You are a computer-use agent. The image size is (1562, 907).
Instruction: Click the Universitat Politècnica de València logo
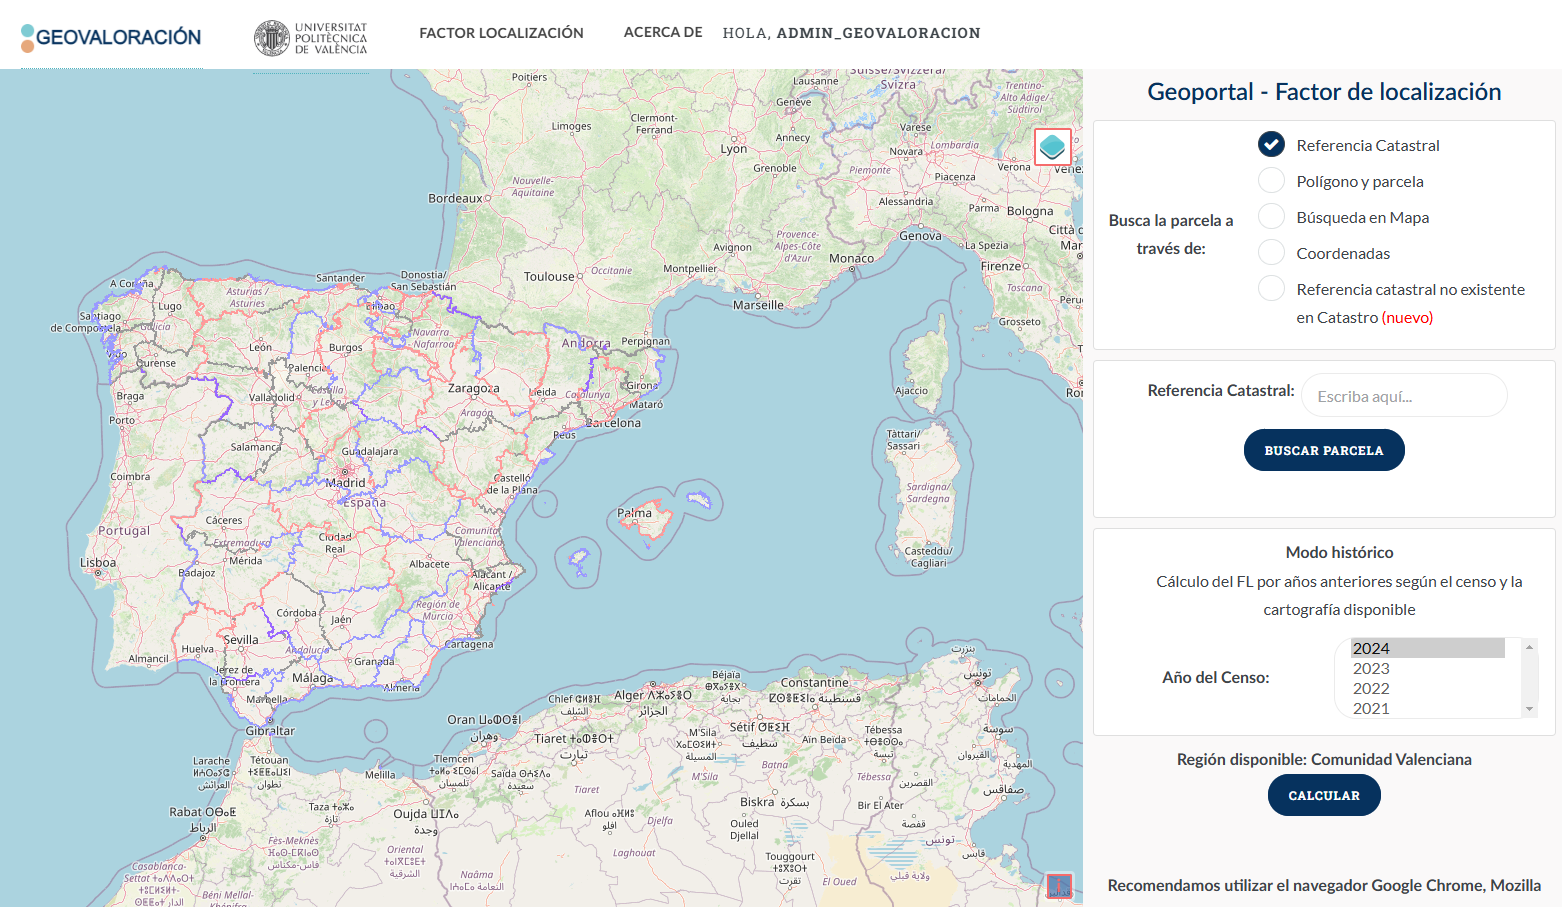(x=311, y=38)
